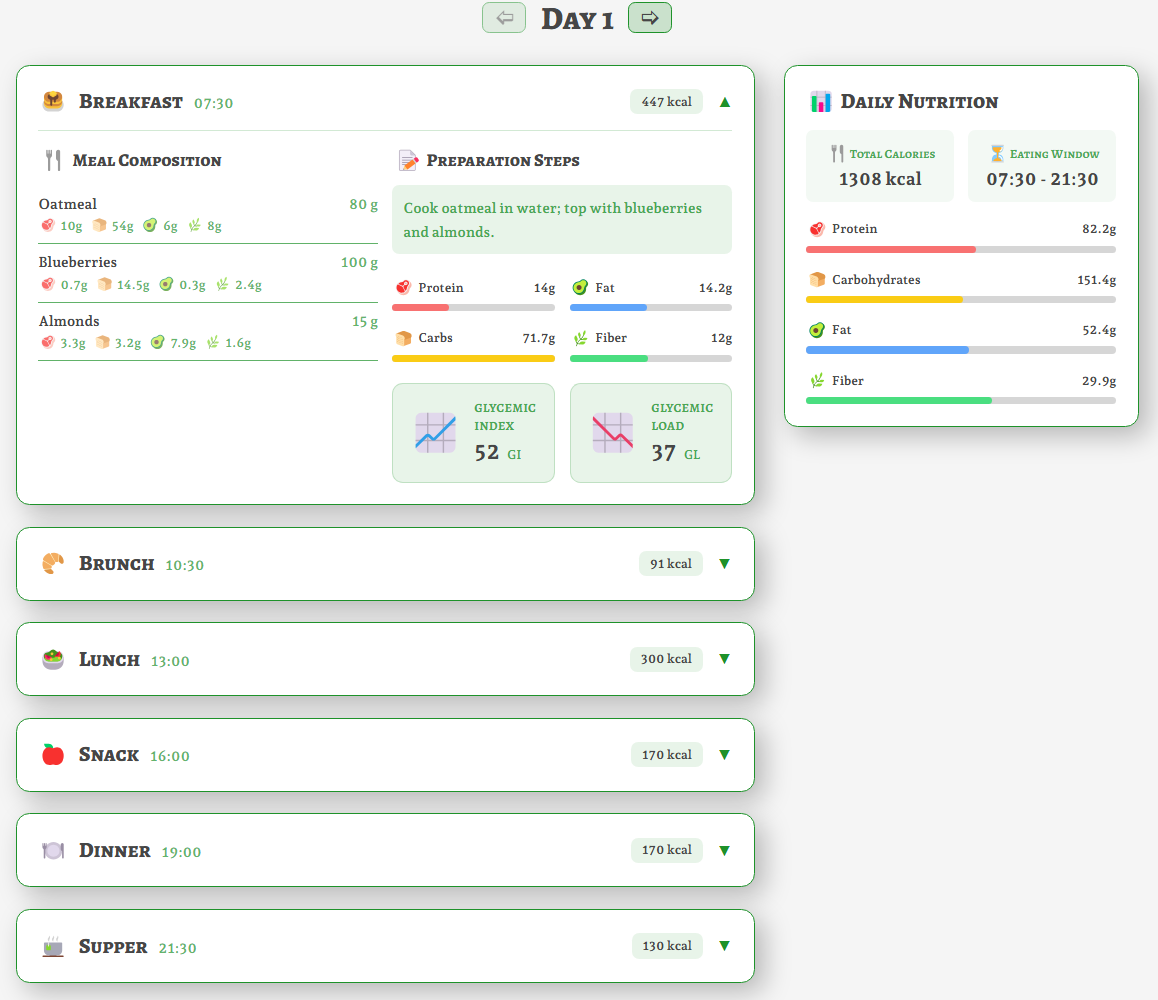Click the Preparation Steps notepad icon
The width and height of the screenshot is (1158, 1000).
[x=408, y=160]
